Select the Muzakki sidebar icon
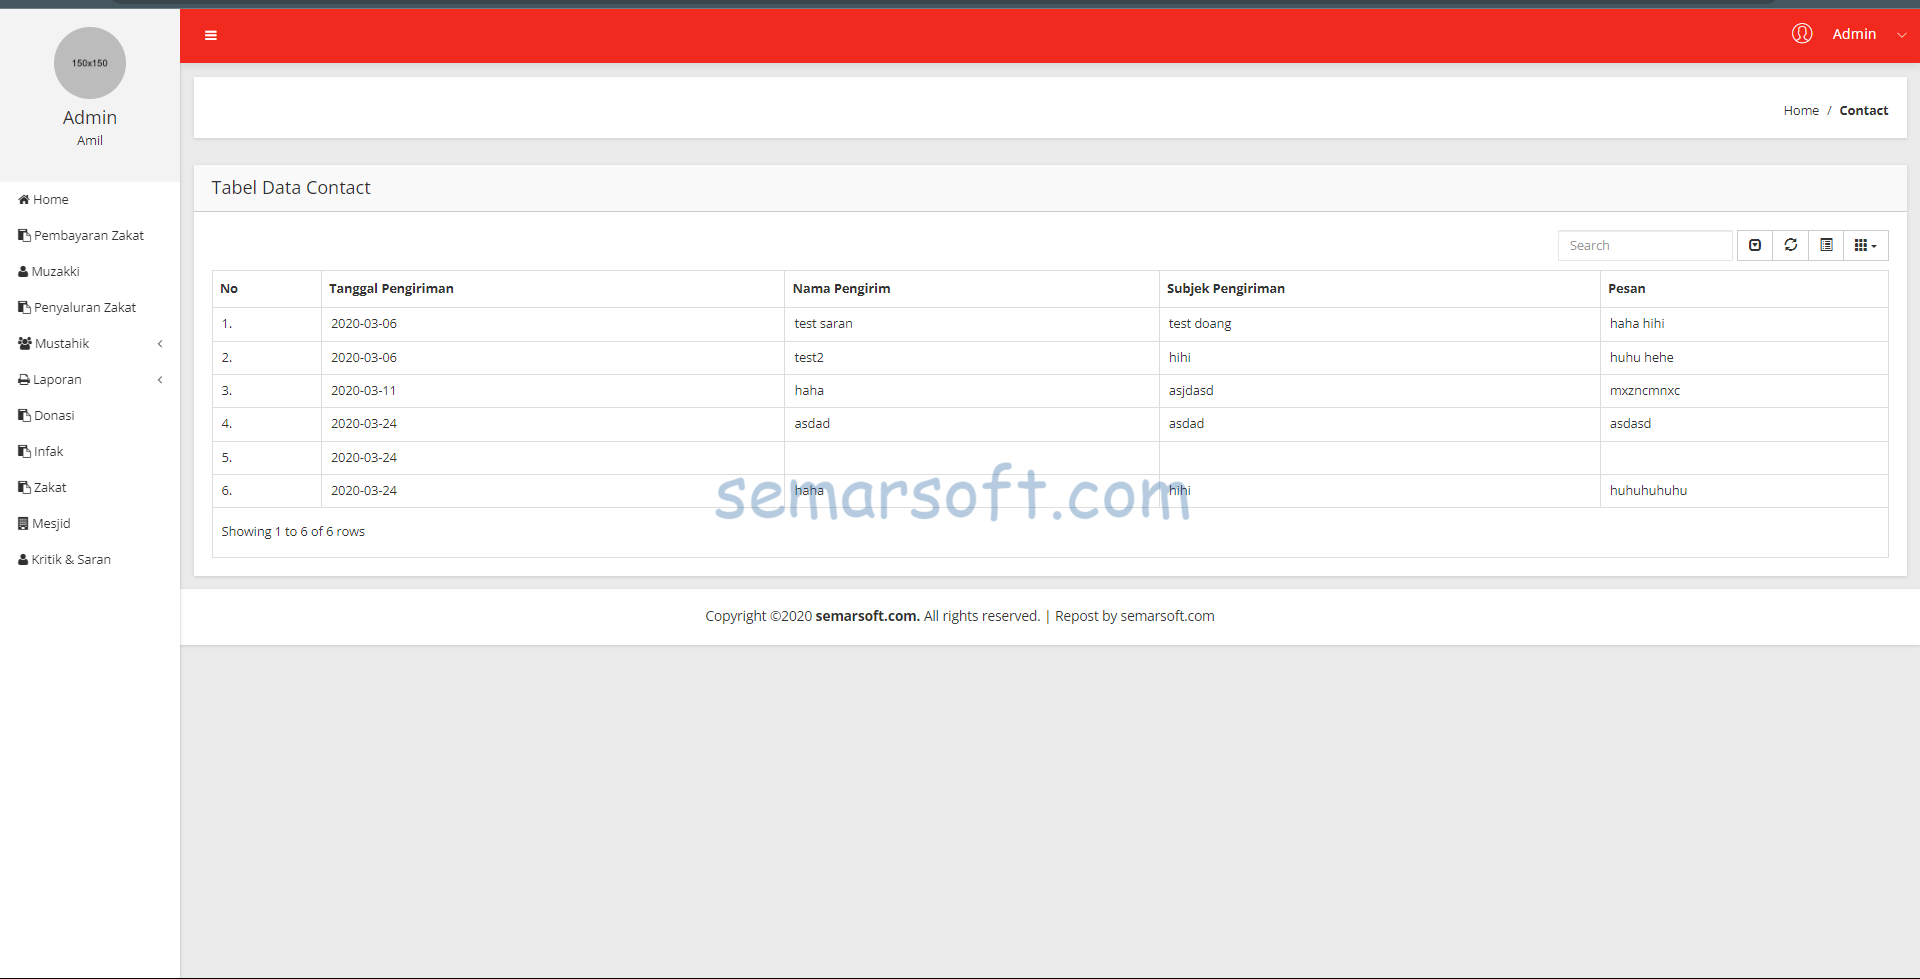Screen dimensions: 1920x979 (22, 271)
